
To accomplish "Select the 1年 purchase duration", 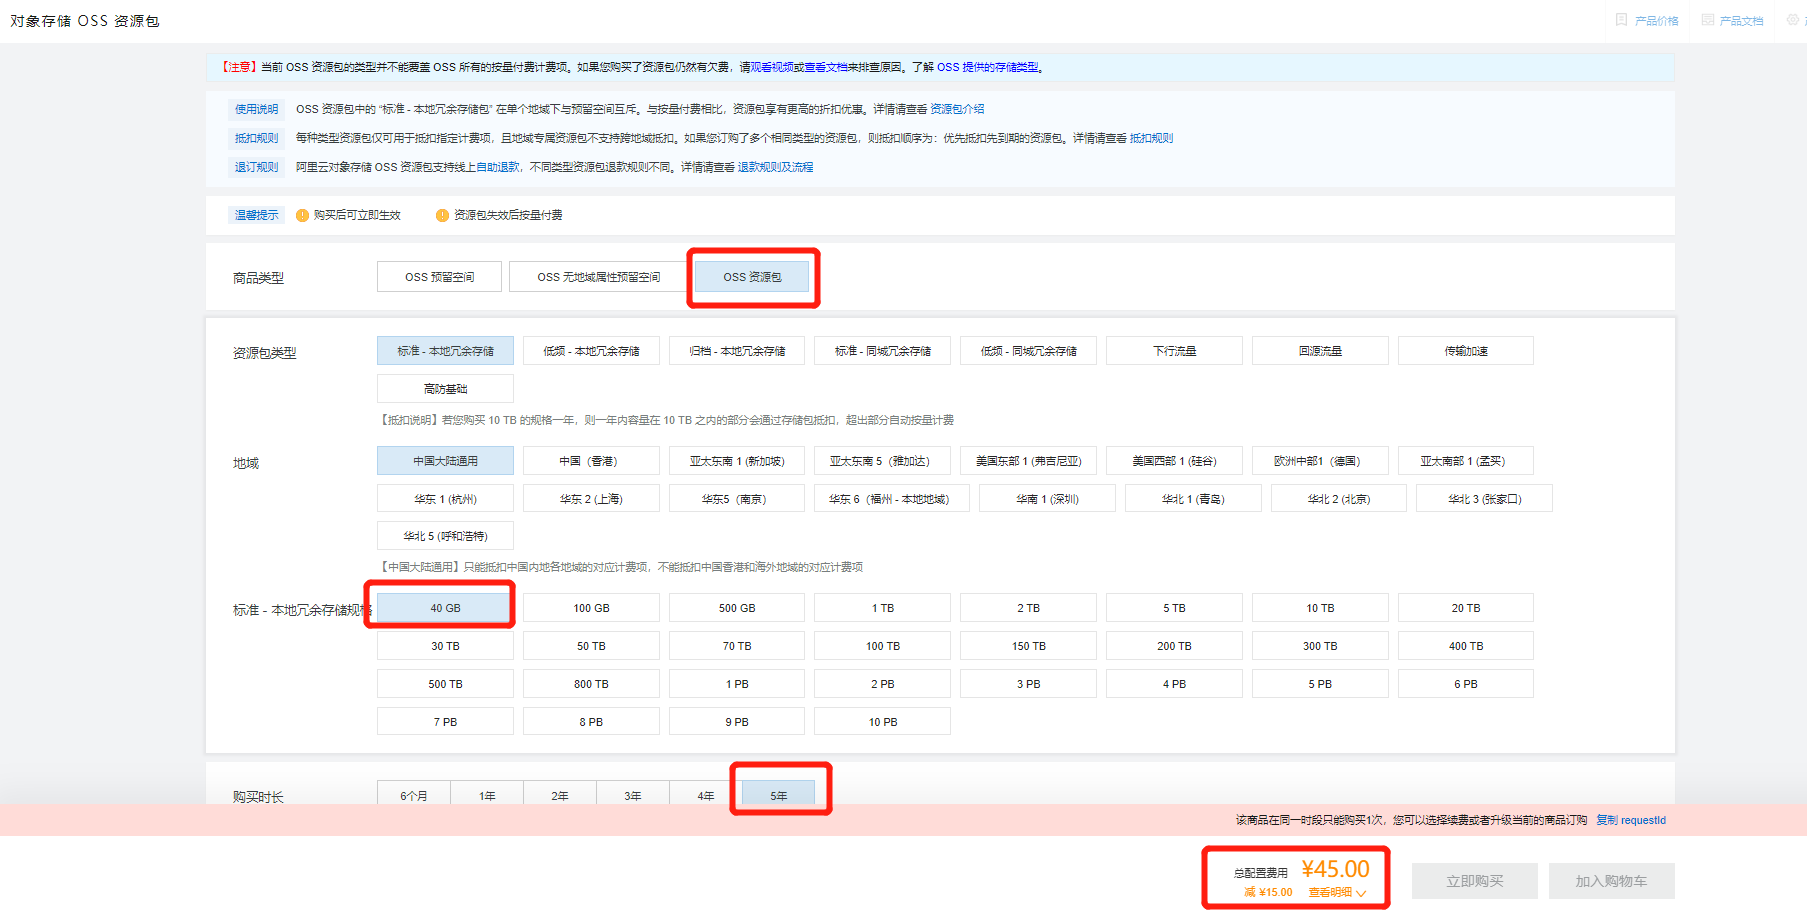I will (x=487, y=795).
